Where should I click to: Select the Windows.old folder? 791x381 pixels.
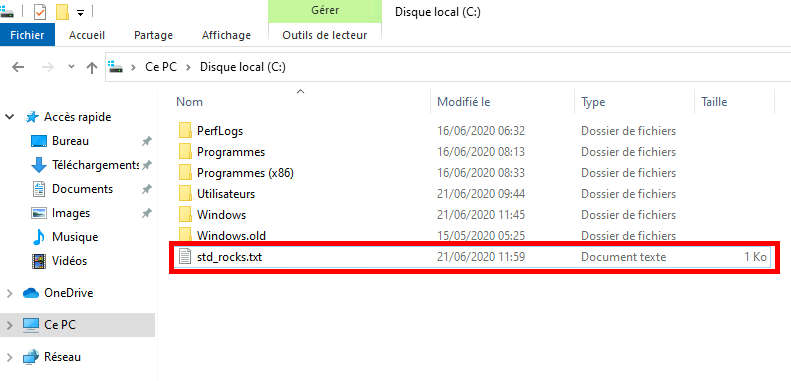click(x=231, y=236)
